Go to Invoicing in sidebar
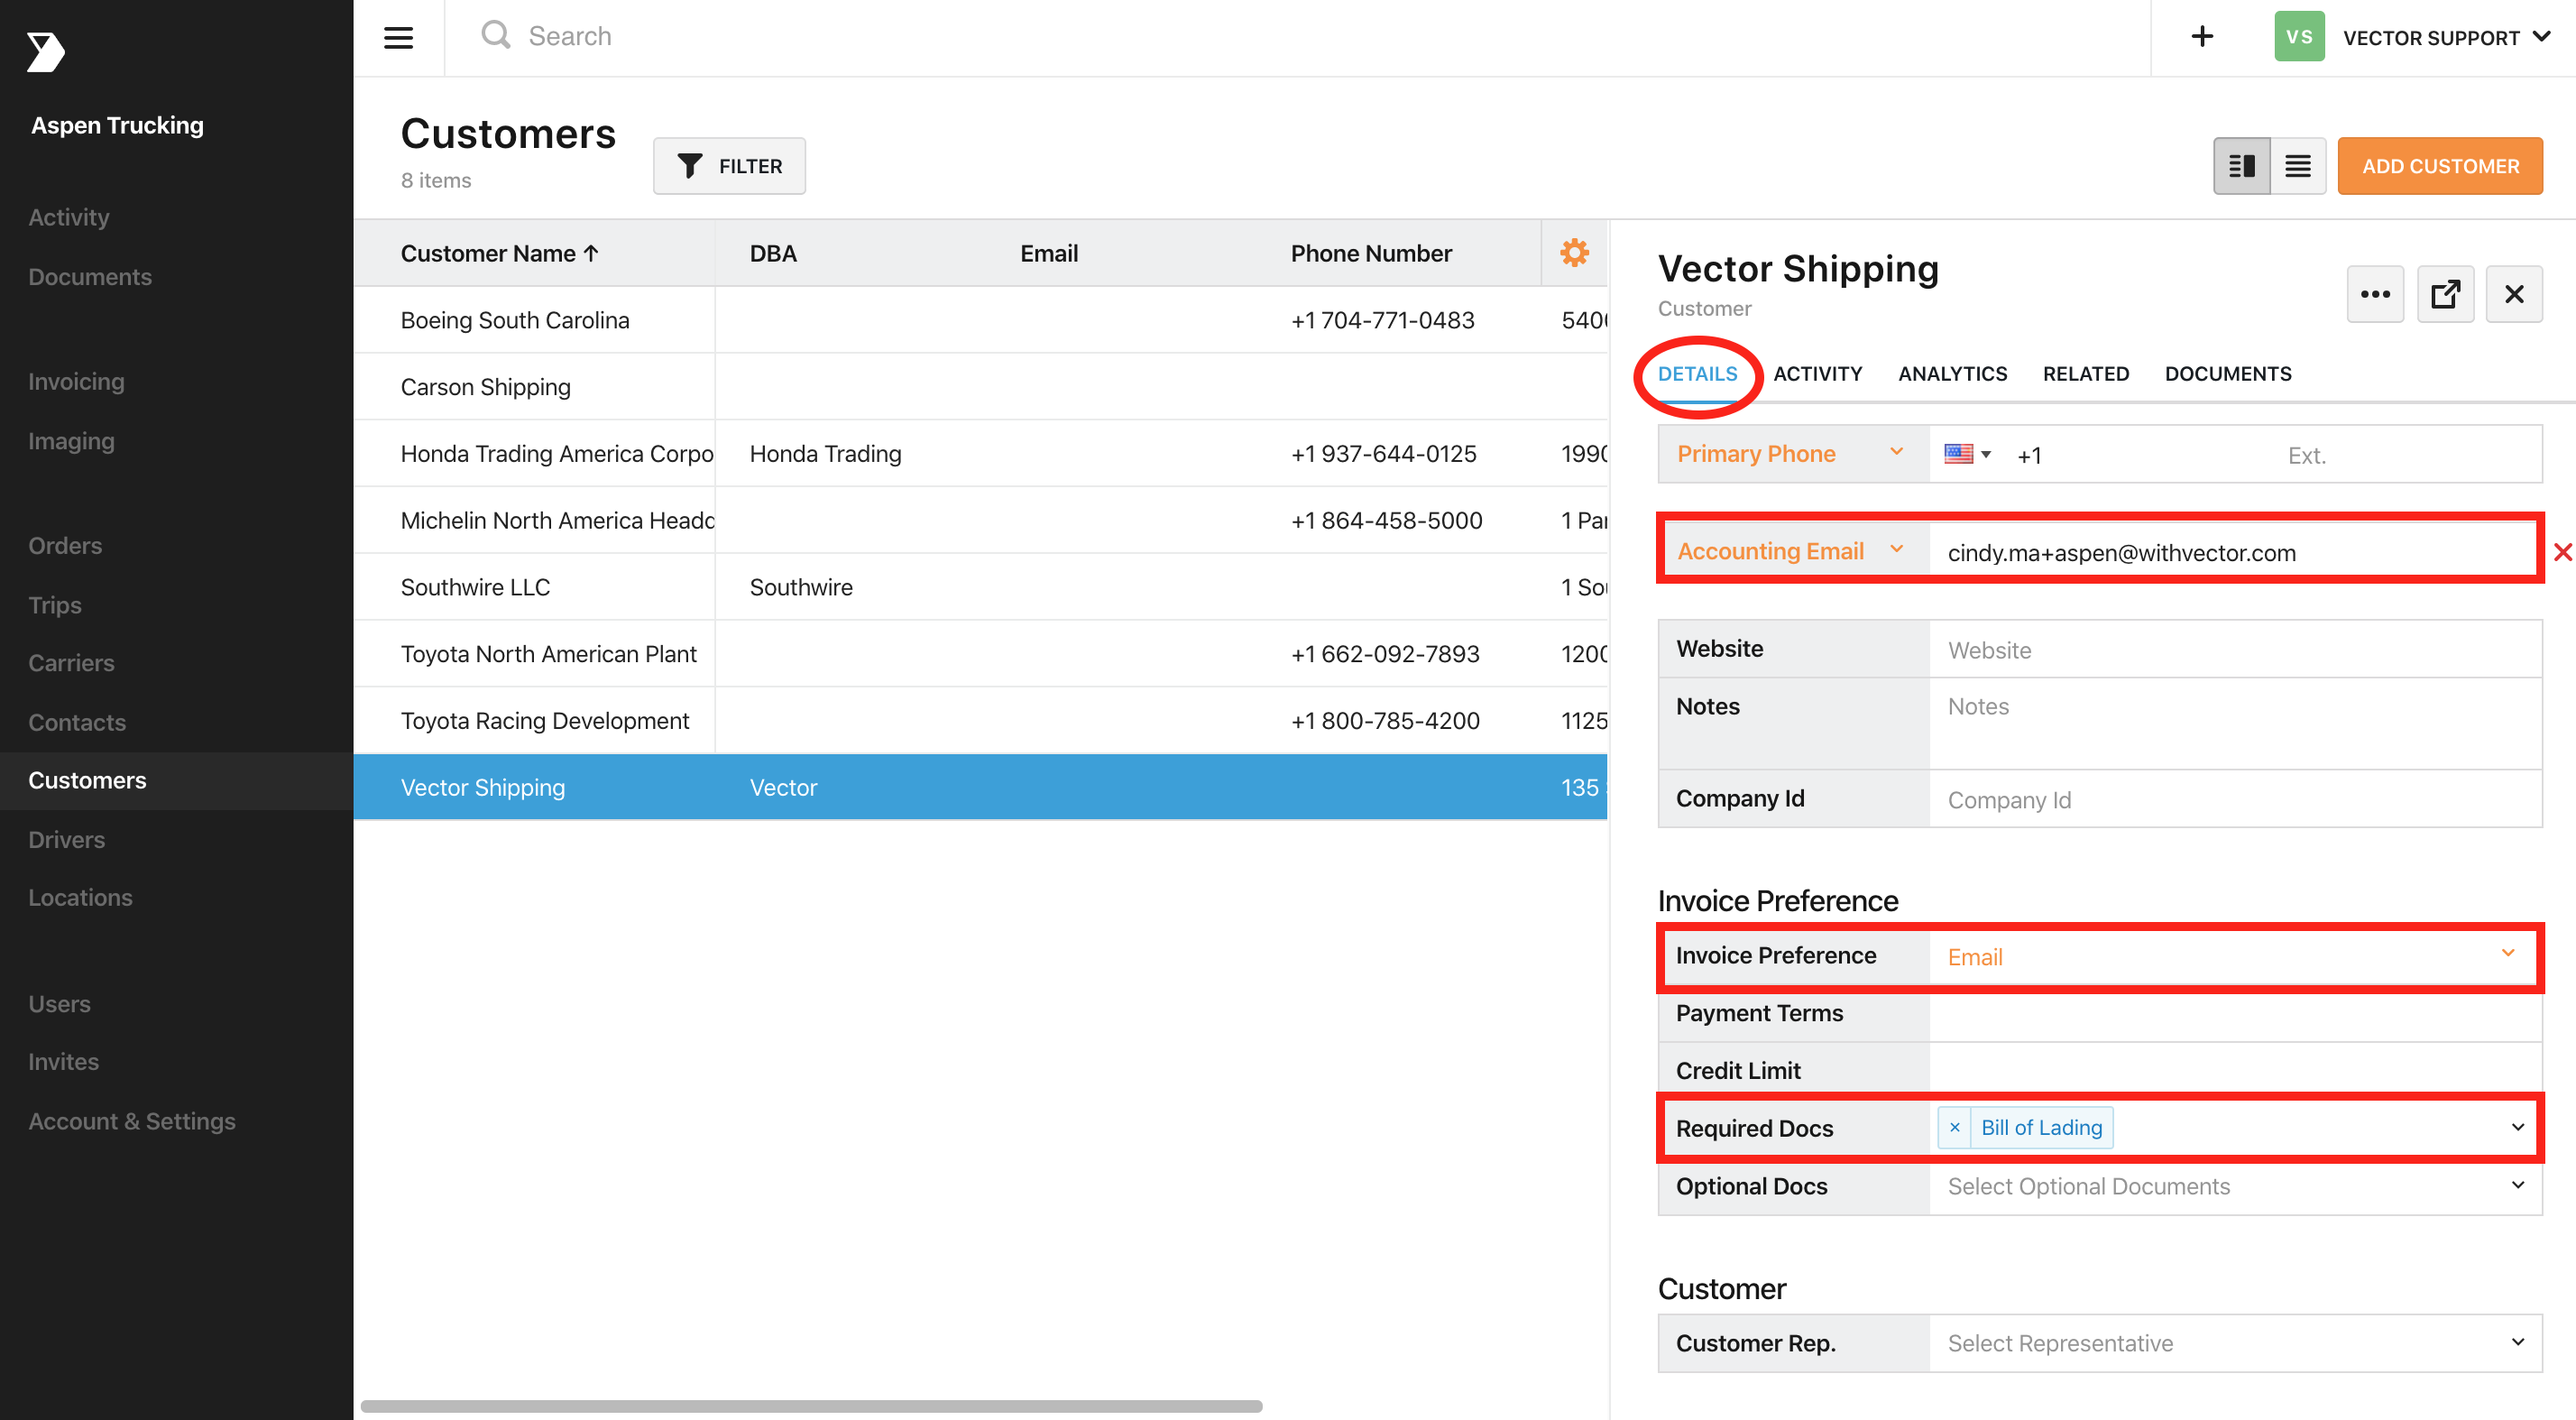 pos(76,381)
